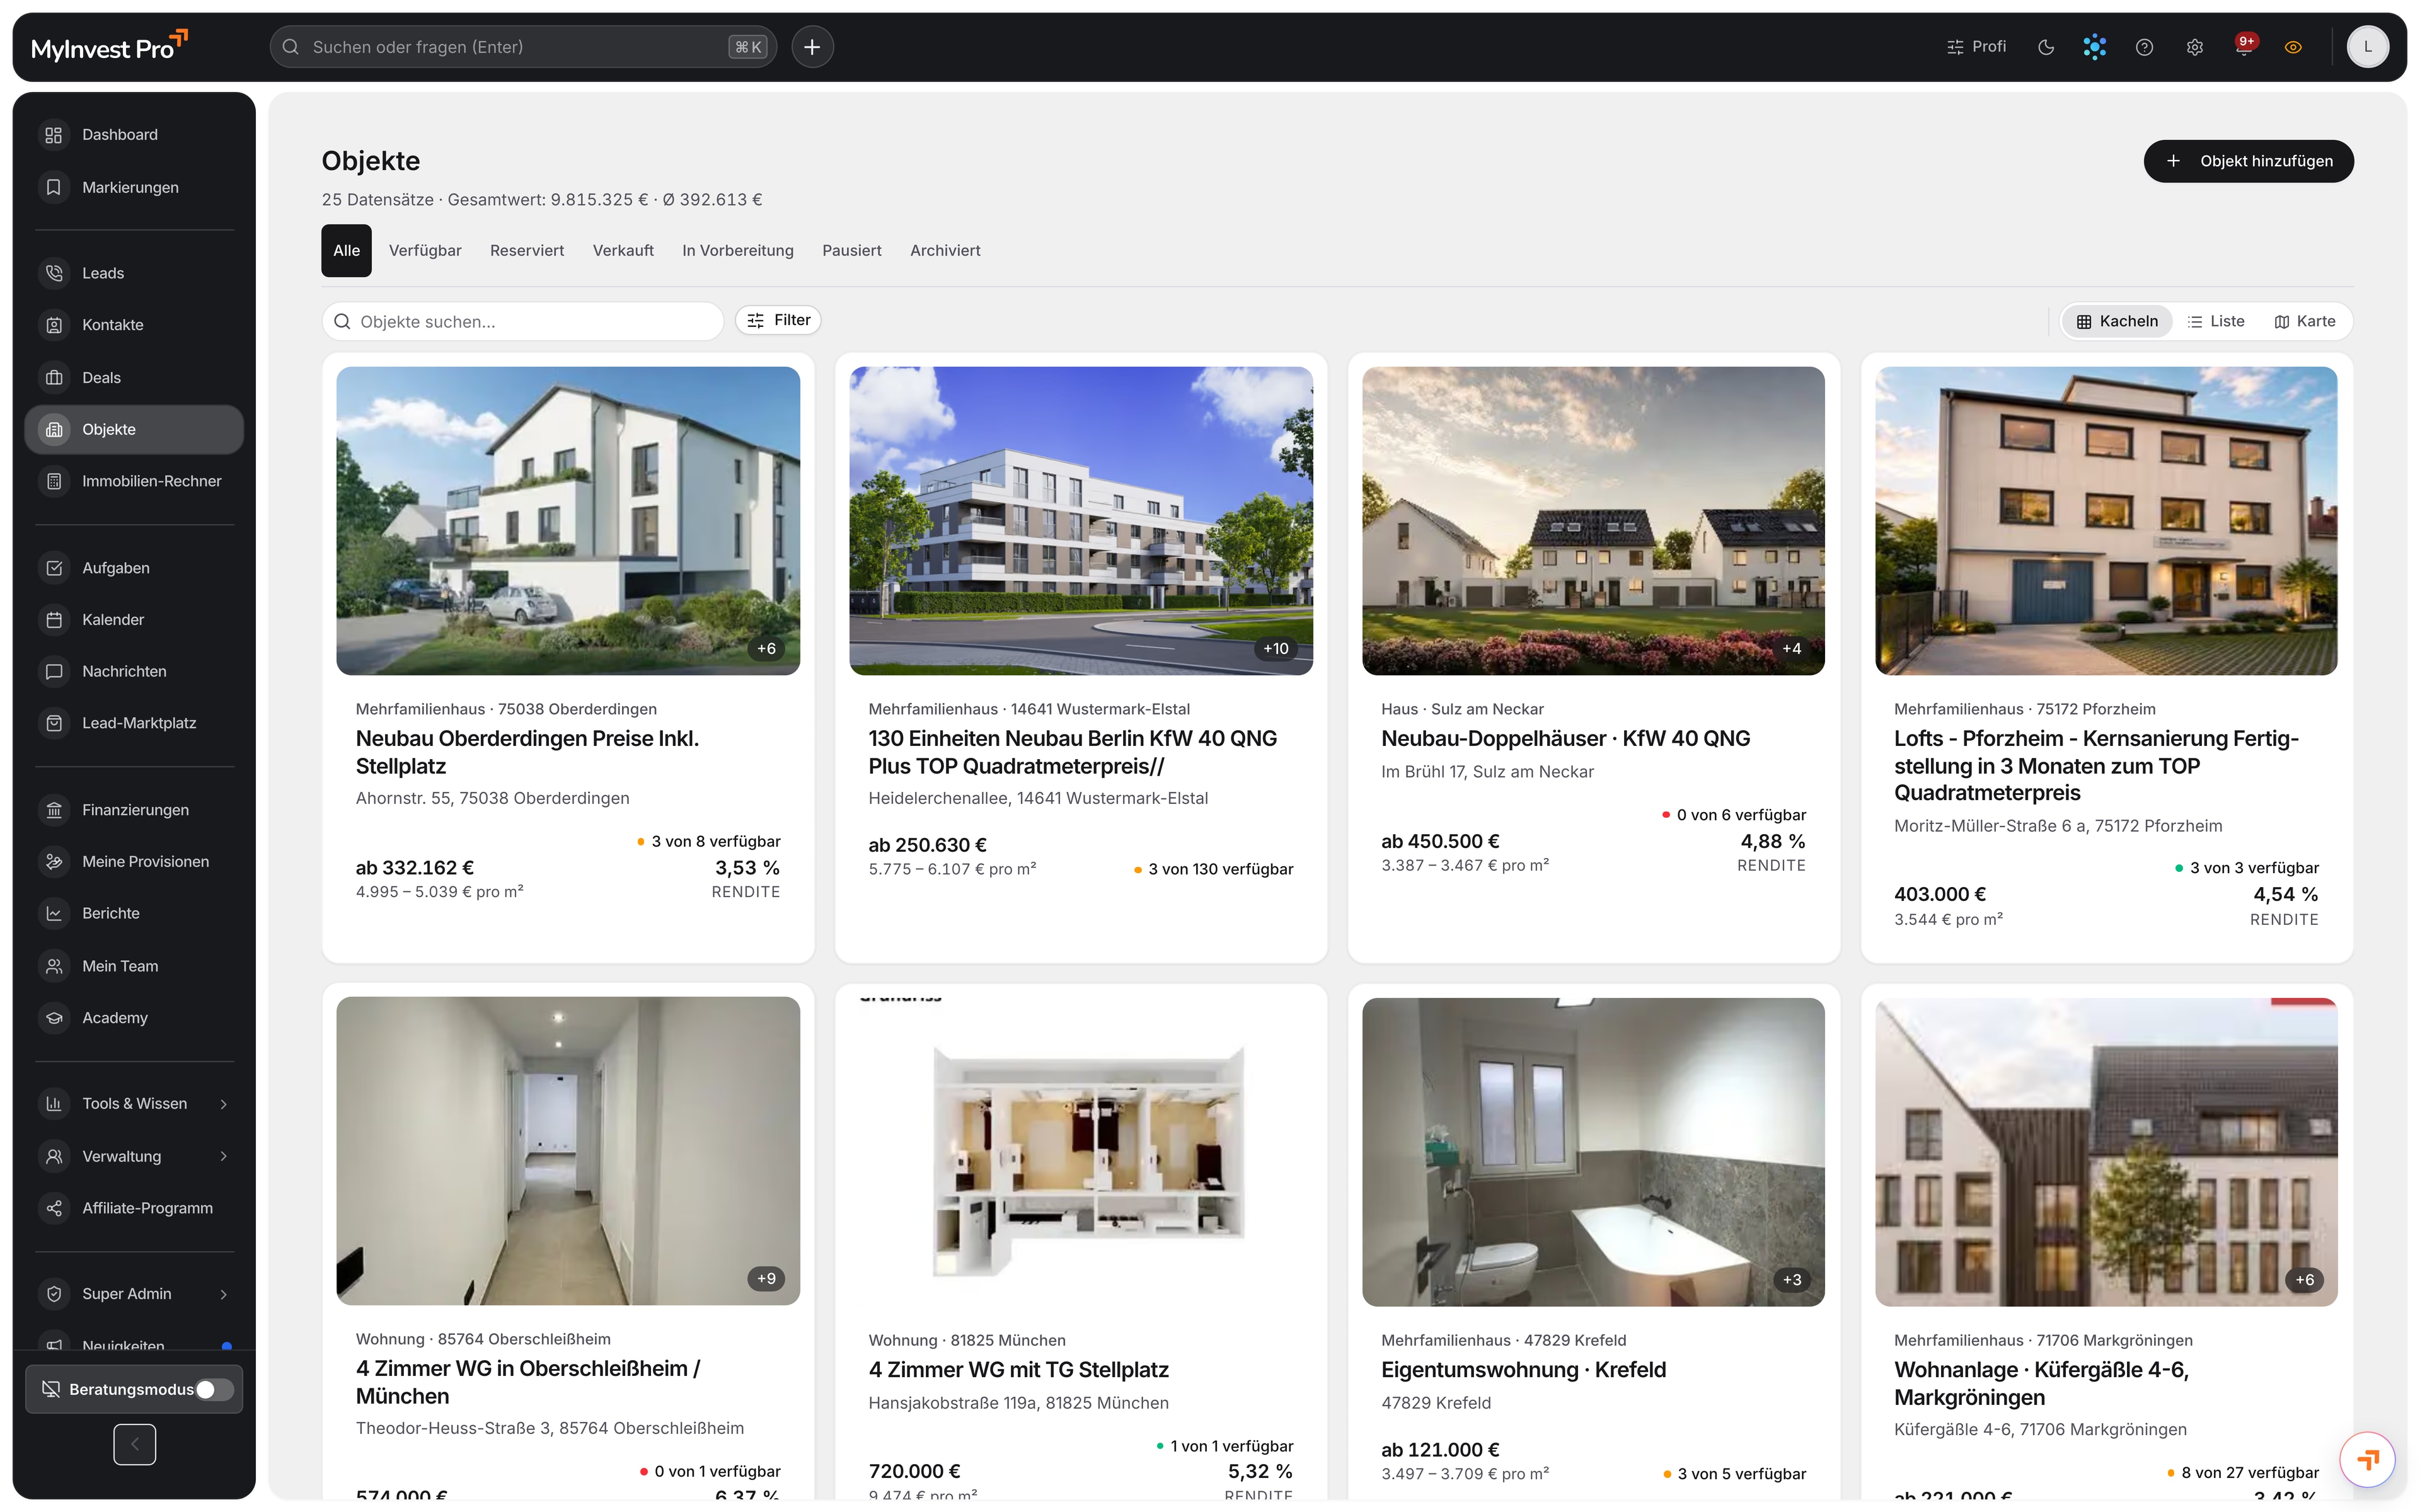
Task: Open 4 Zimmer WG floor plan image
Action: (1081, 1151)
